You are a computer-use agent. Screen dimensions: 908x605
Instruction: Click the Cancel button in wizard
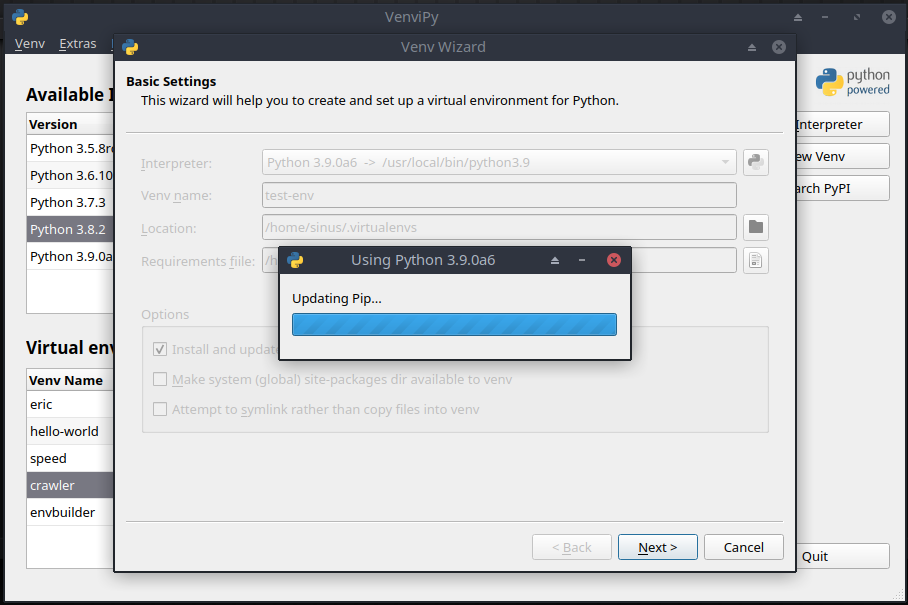pos(743,547)
